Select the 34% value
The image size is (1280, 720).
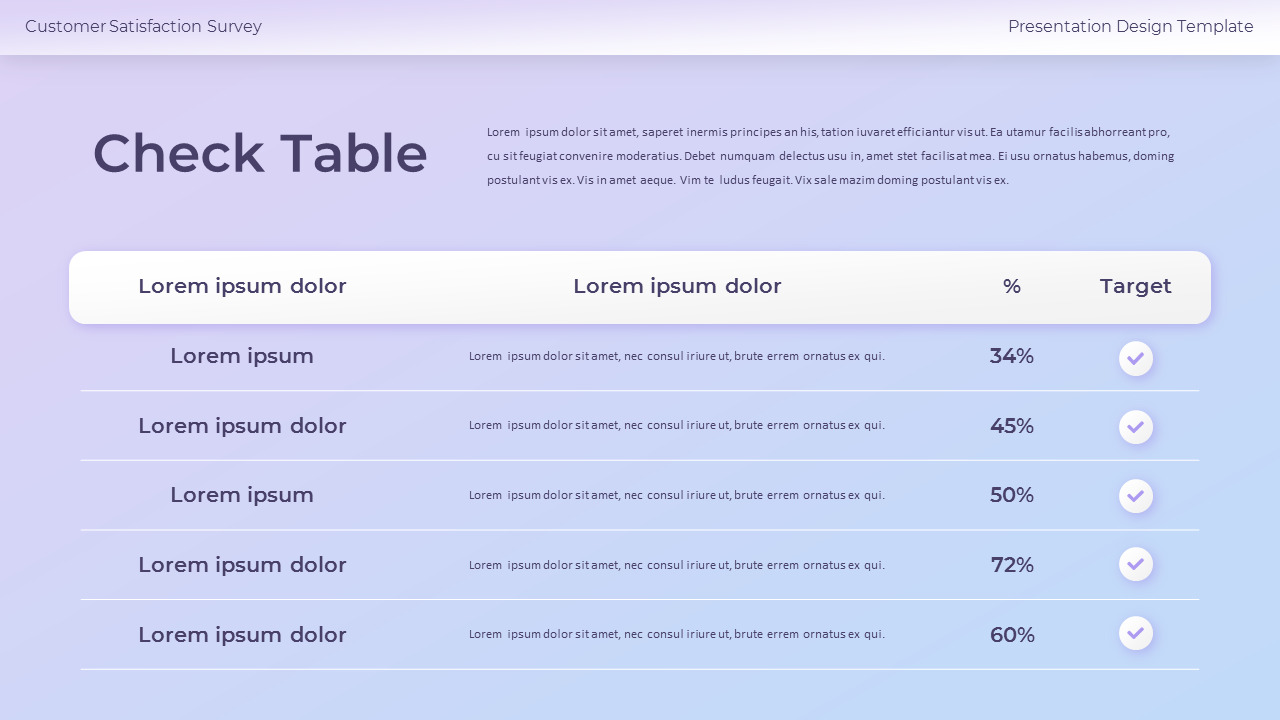1011,356
